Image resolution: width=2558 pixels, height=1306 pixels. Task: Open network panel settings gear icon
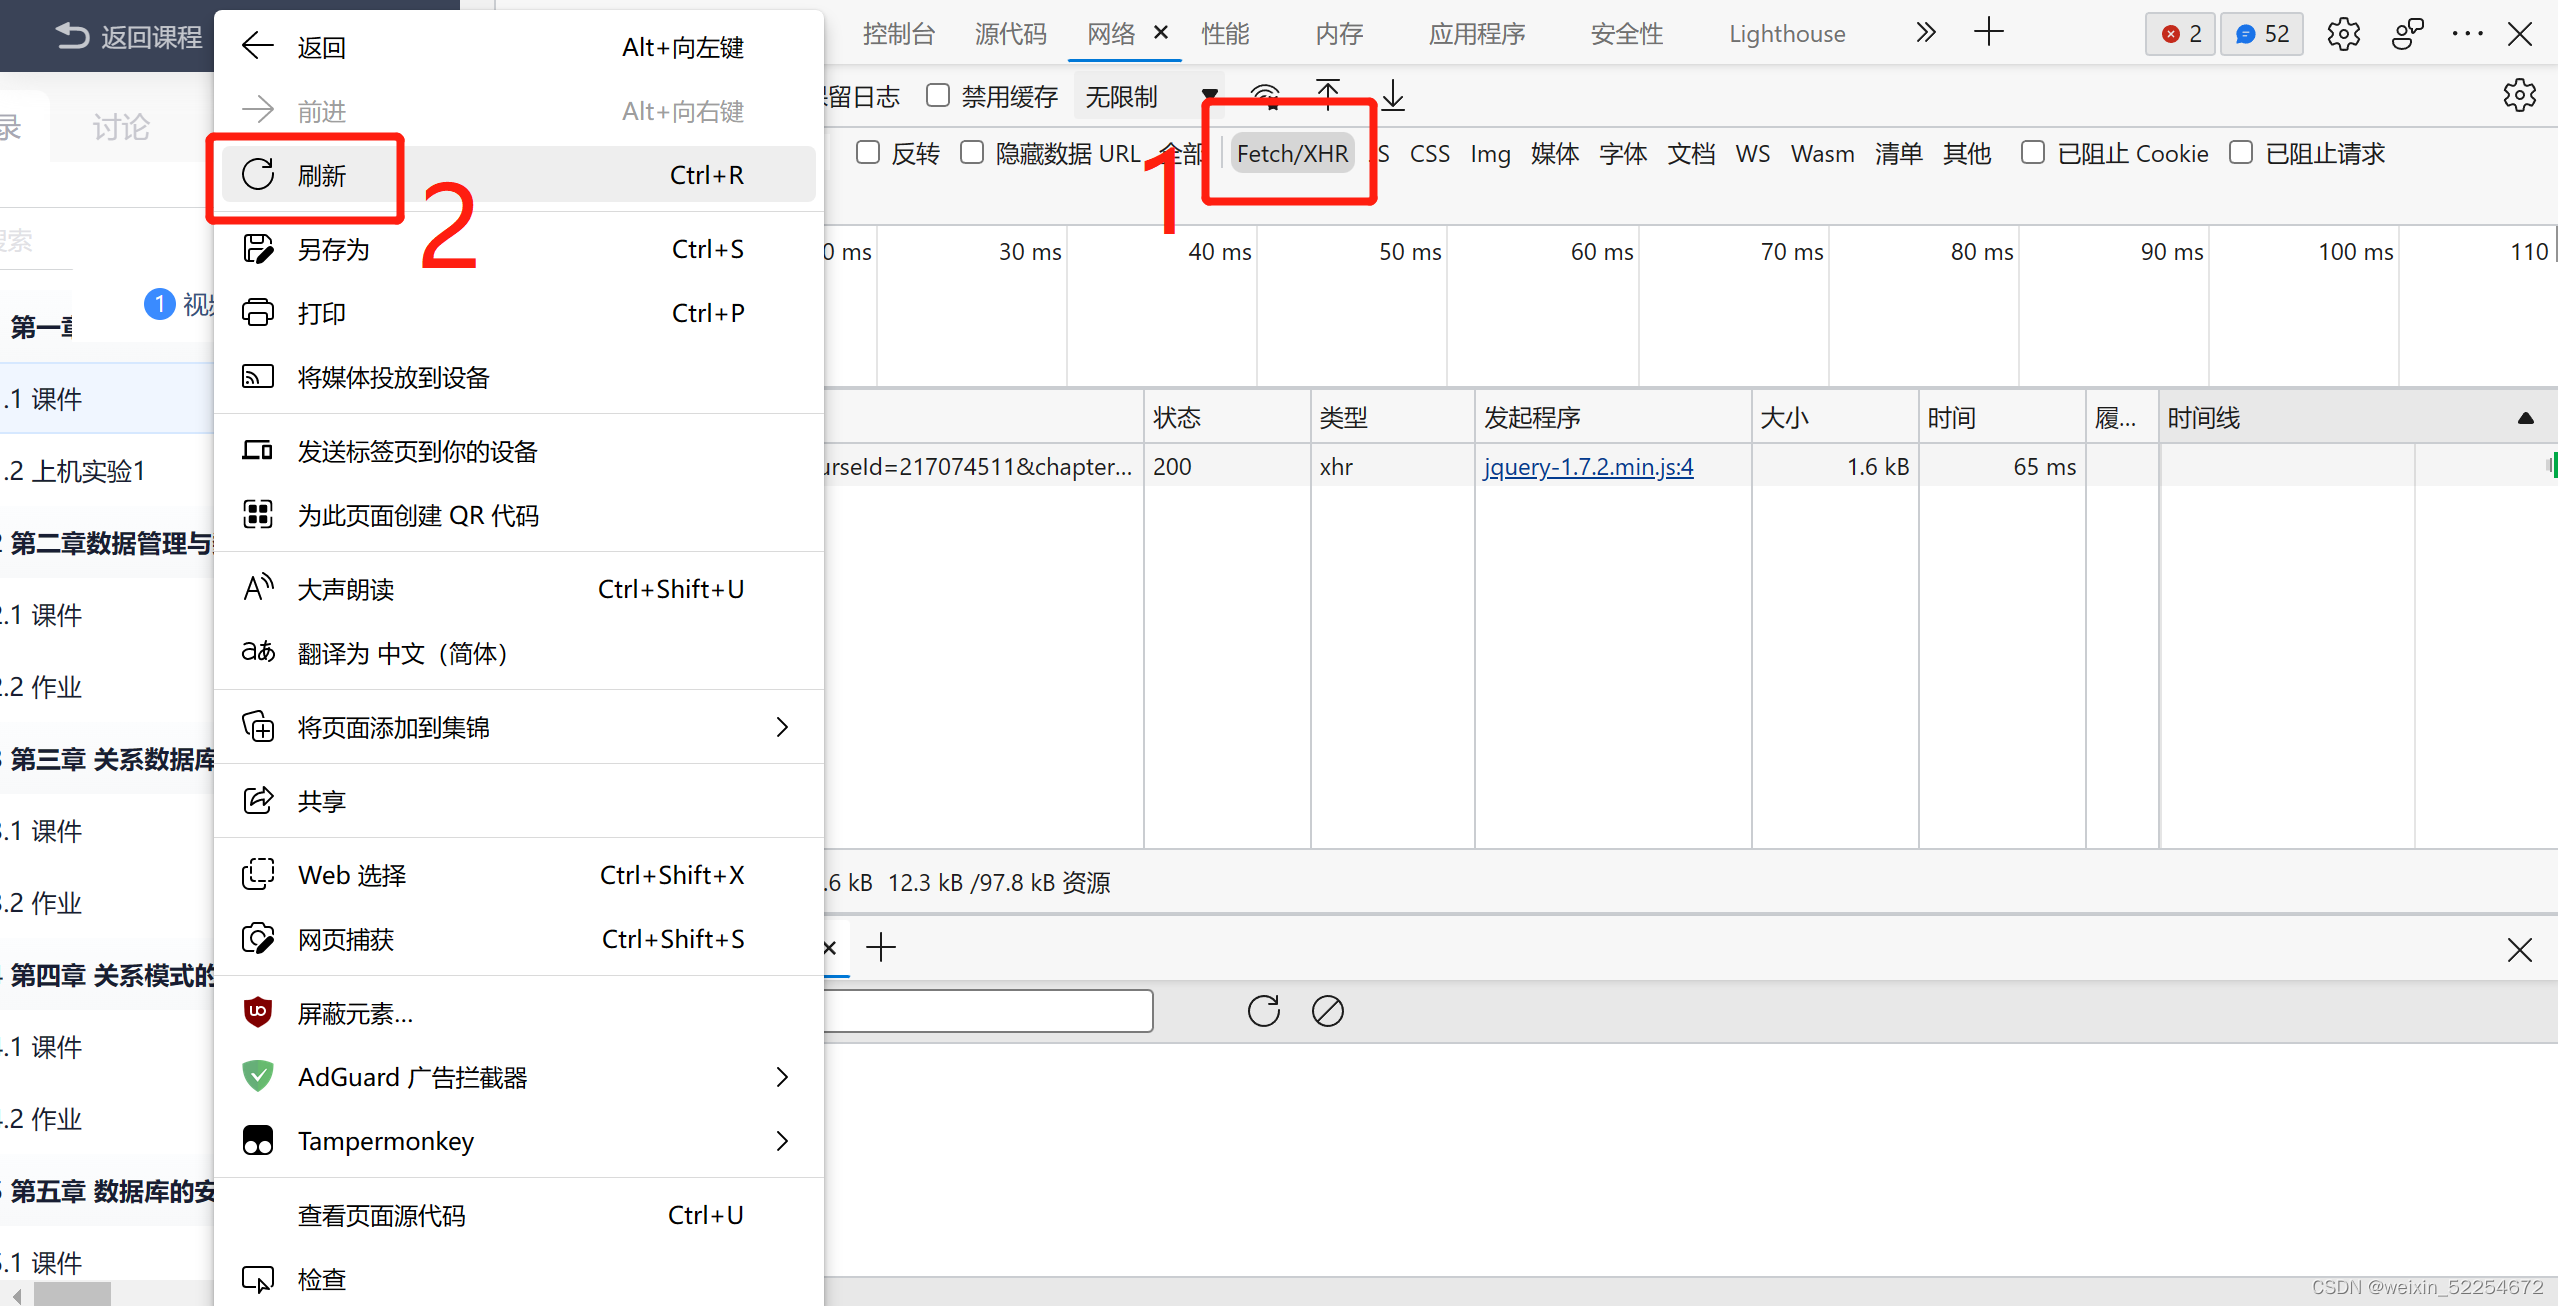point(2519,96)
